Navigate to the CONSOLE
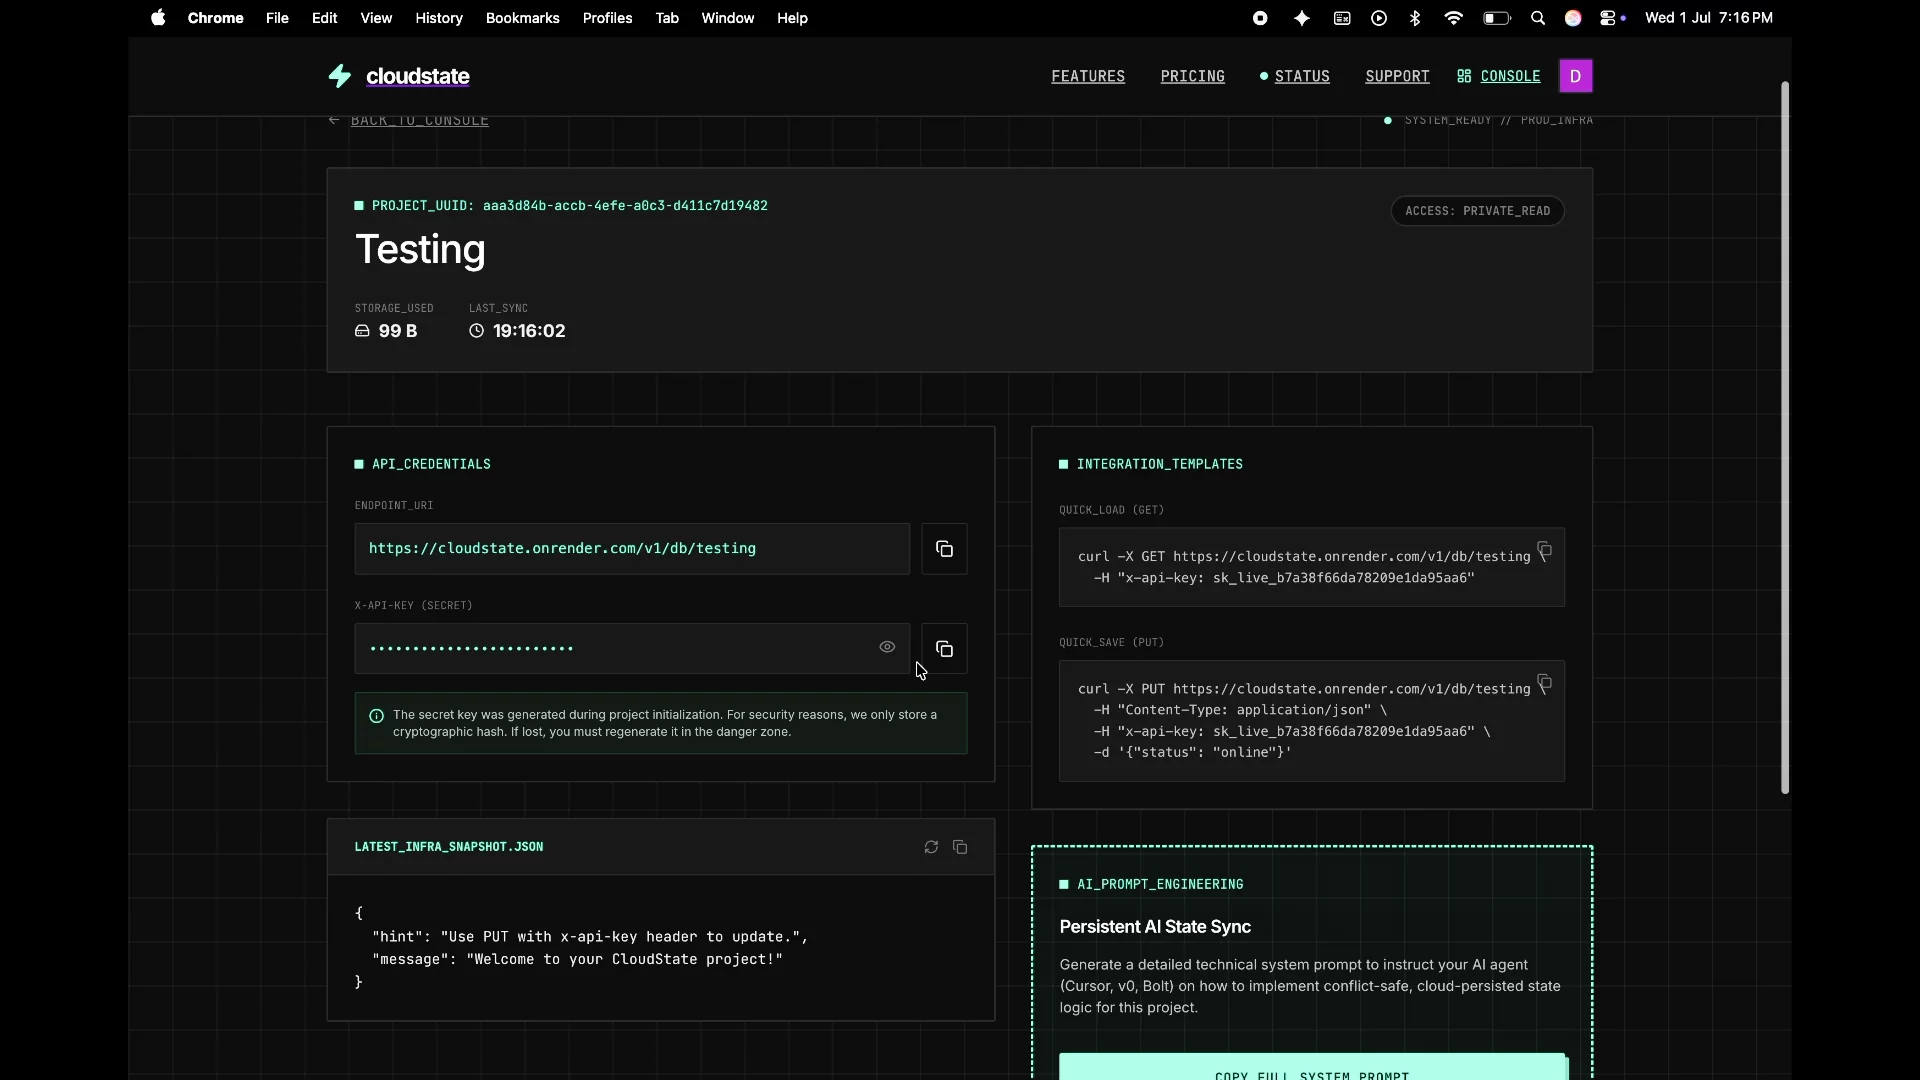The width and height of the screenshot is (1920, 1080). (1510, 76)
